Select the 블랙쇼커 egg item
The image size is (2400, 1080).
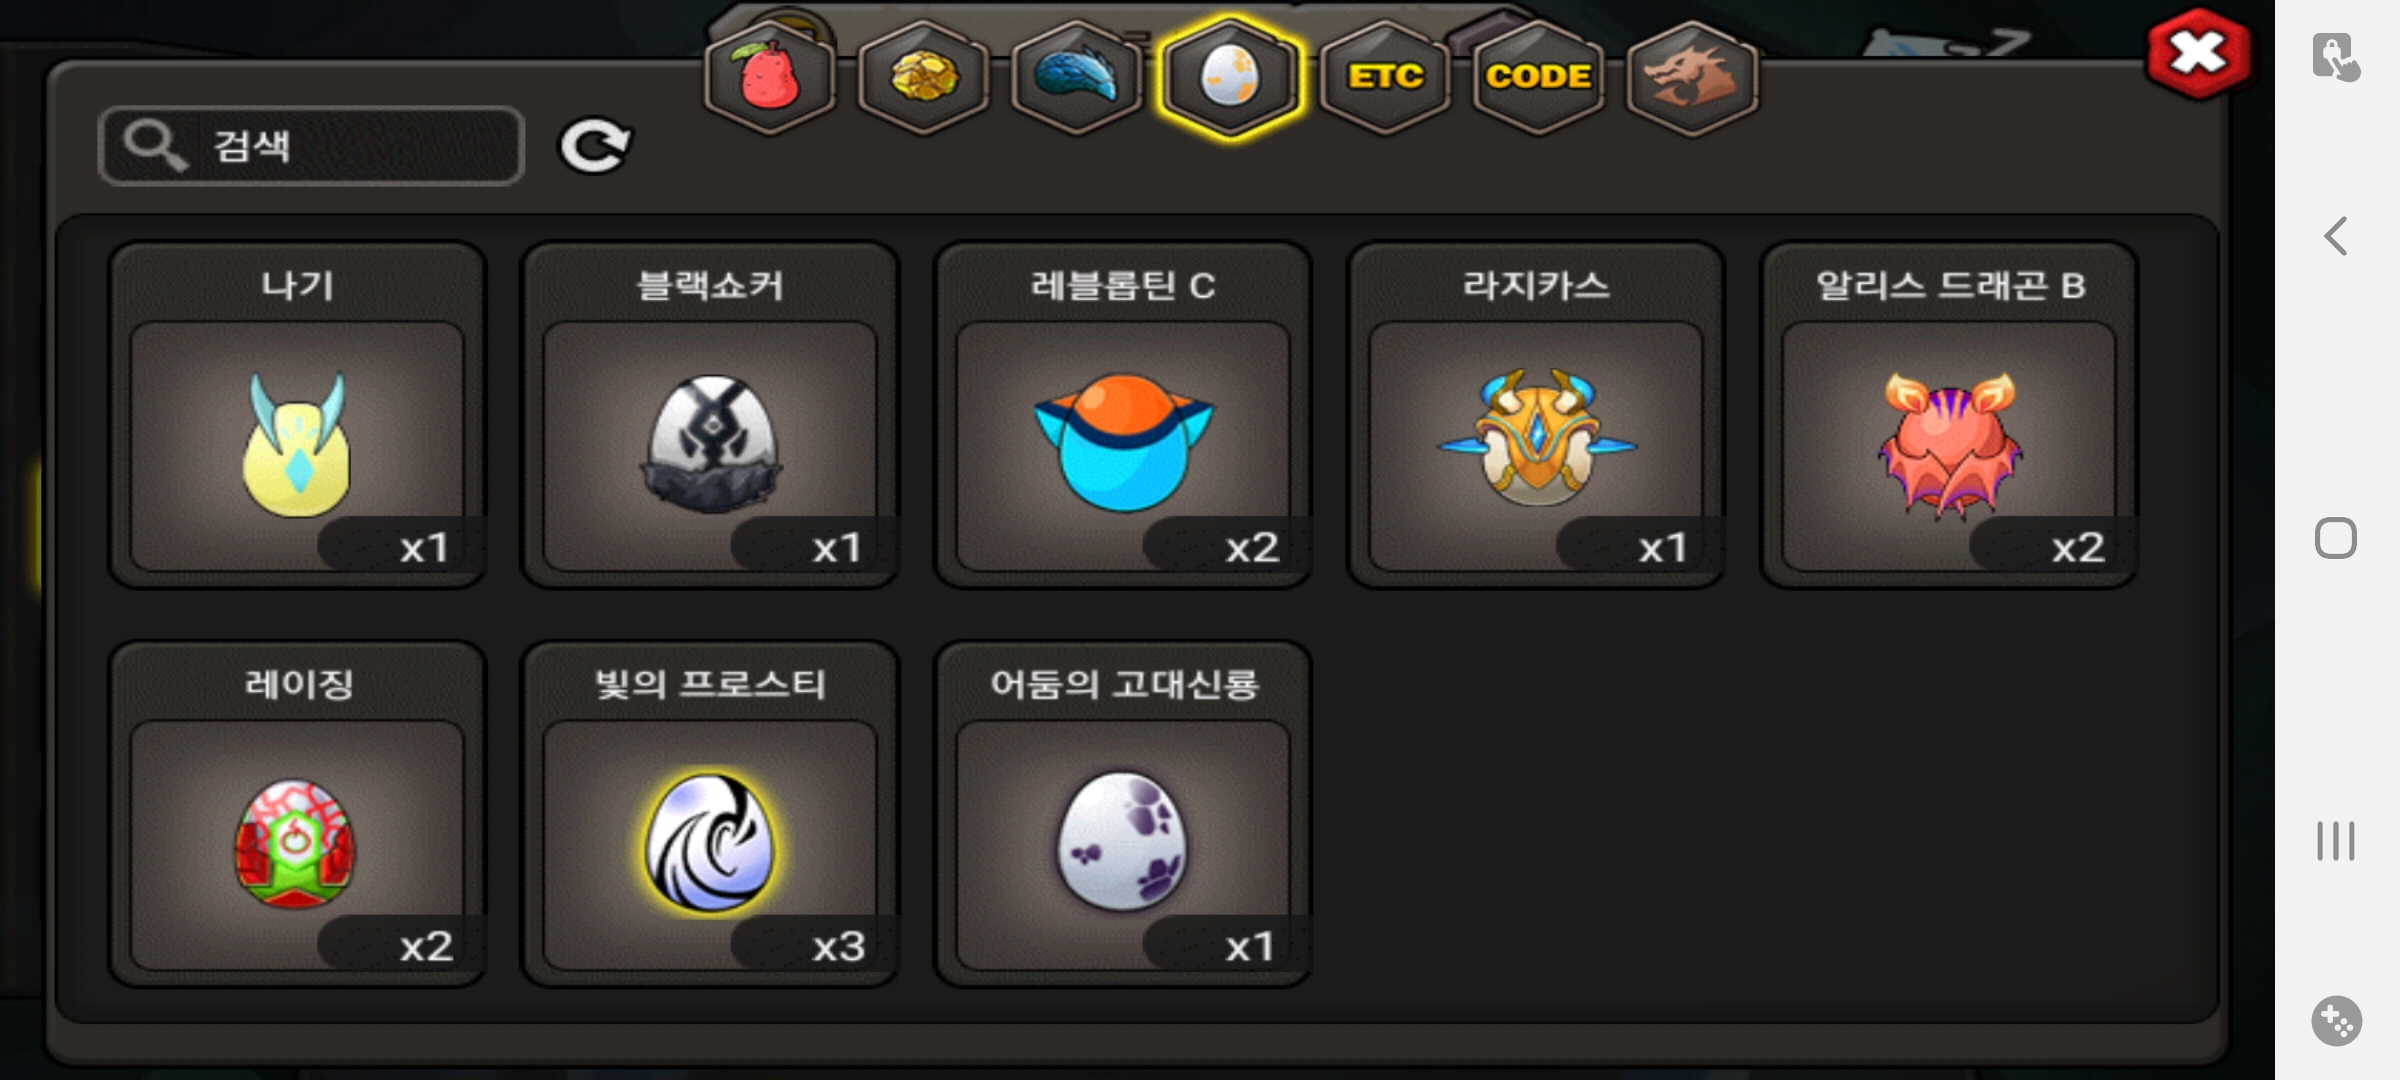tap(711, 415)
